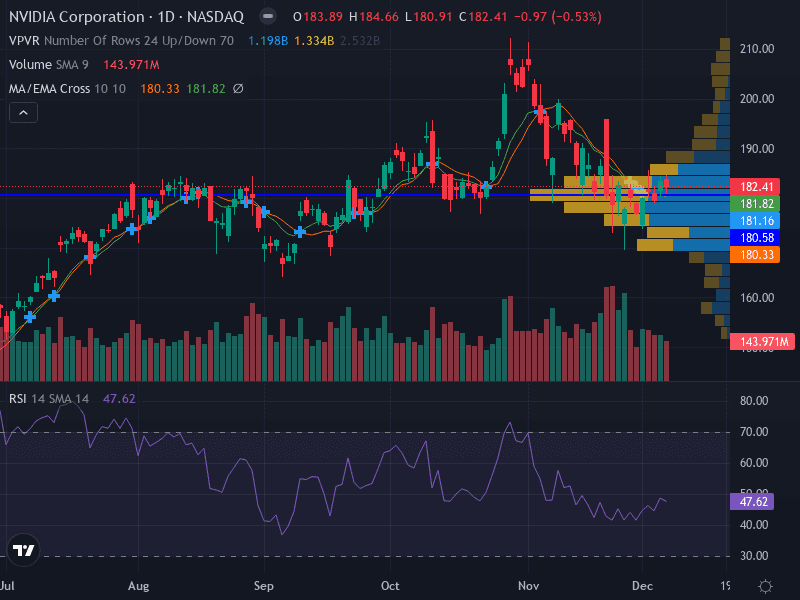Click the 143.971M volume label
The height and width of the screenshot is (600, 800).
(762, 341)
